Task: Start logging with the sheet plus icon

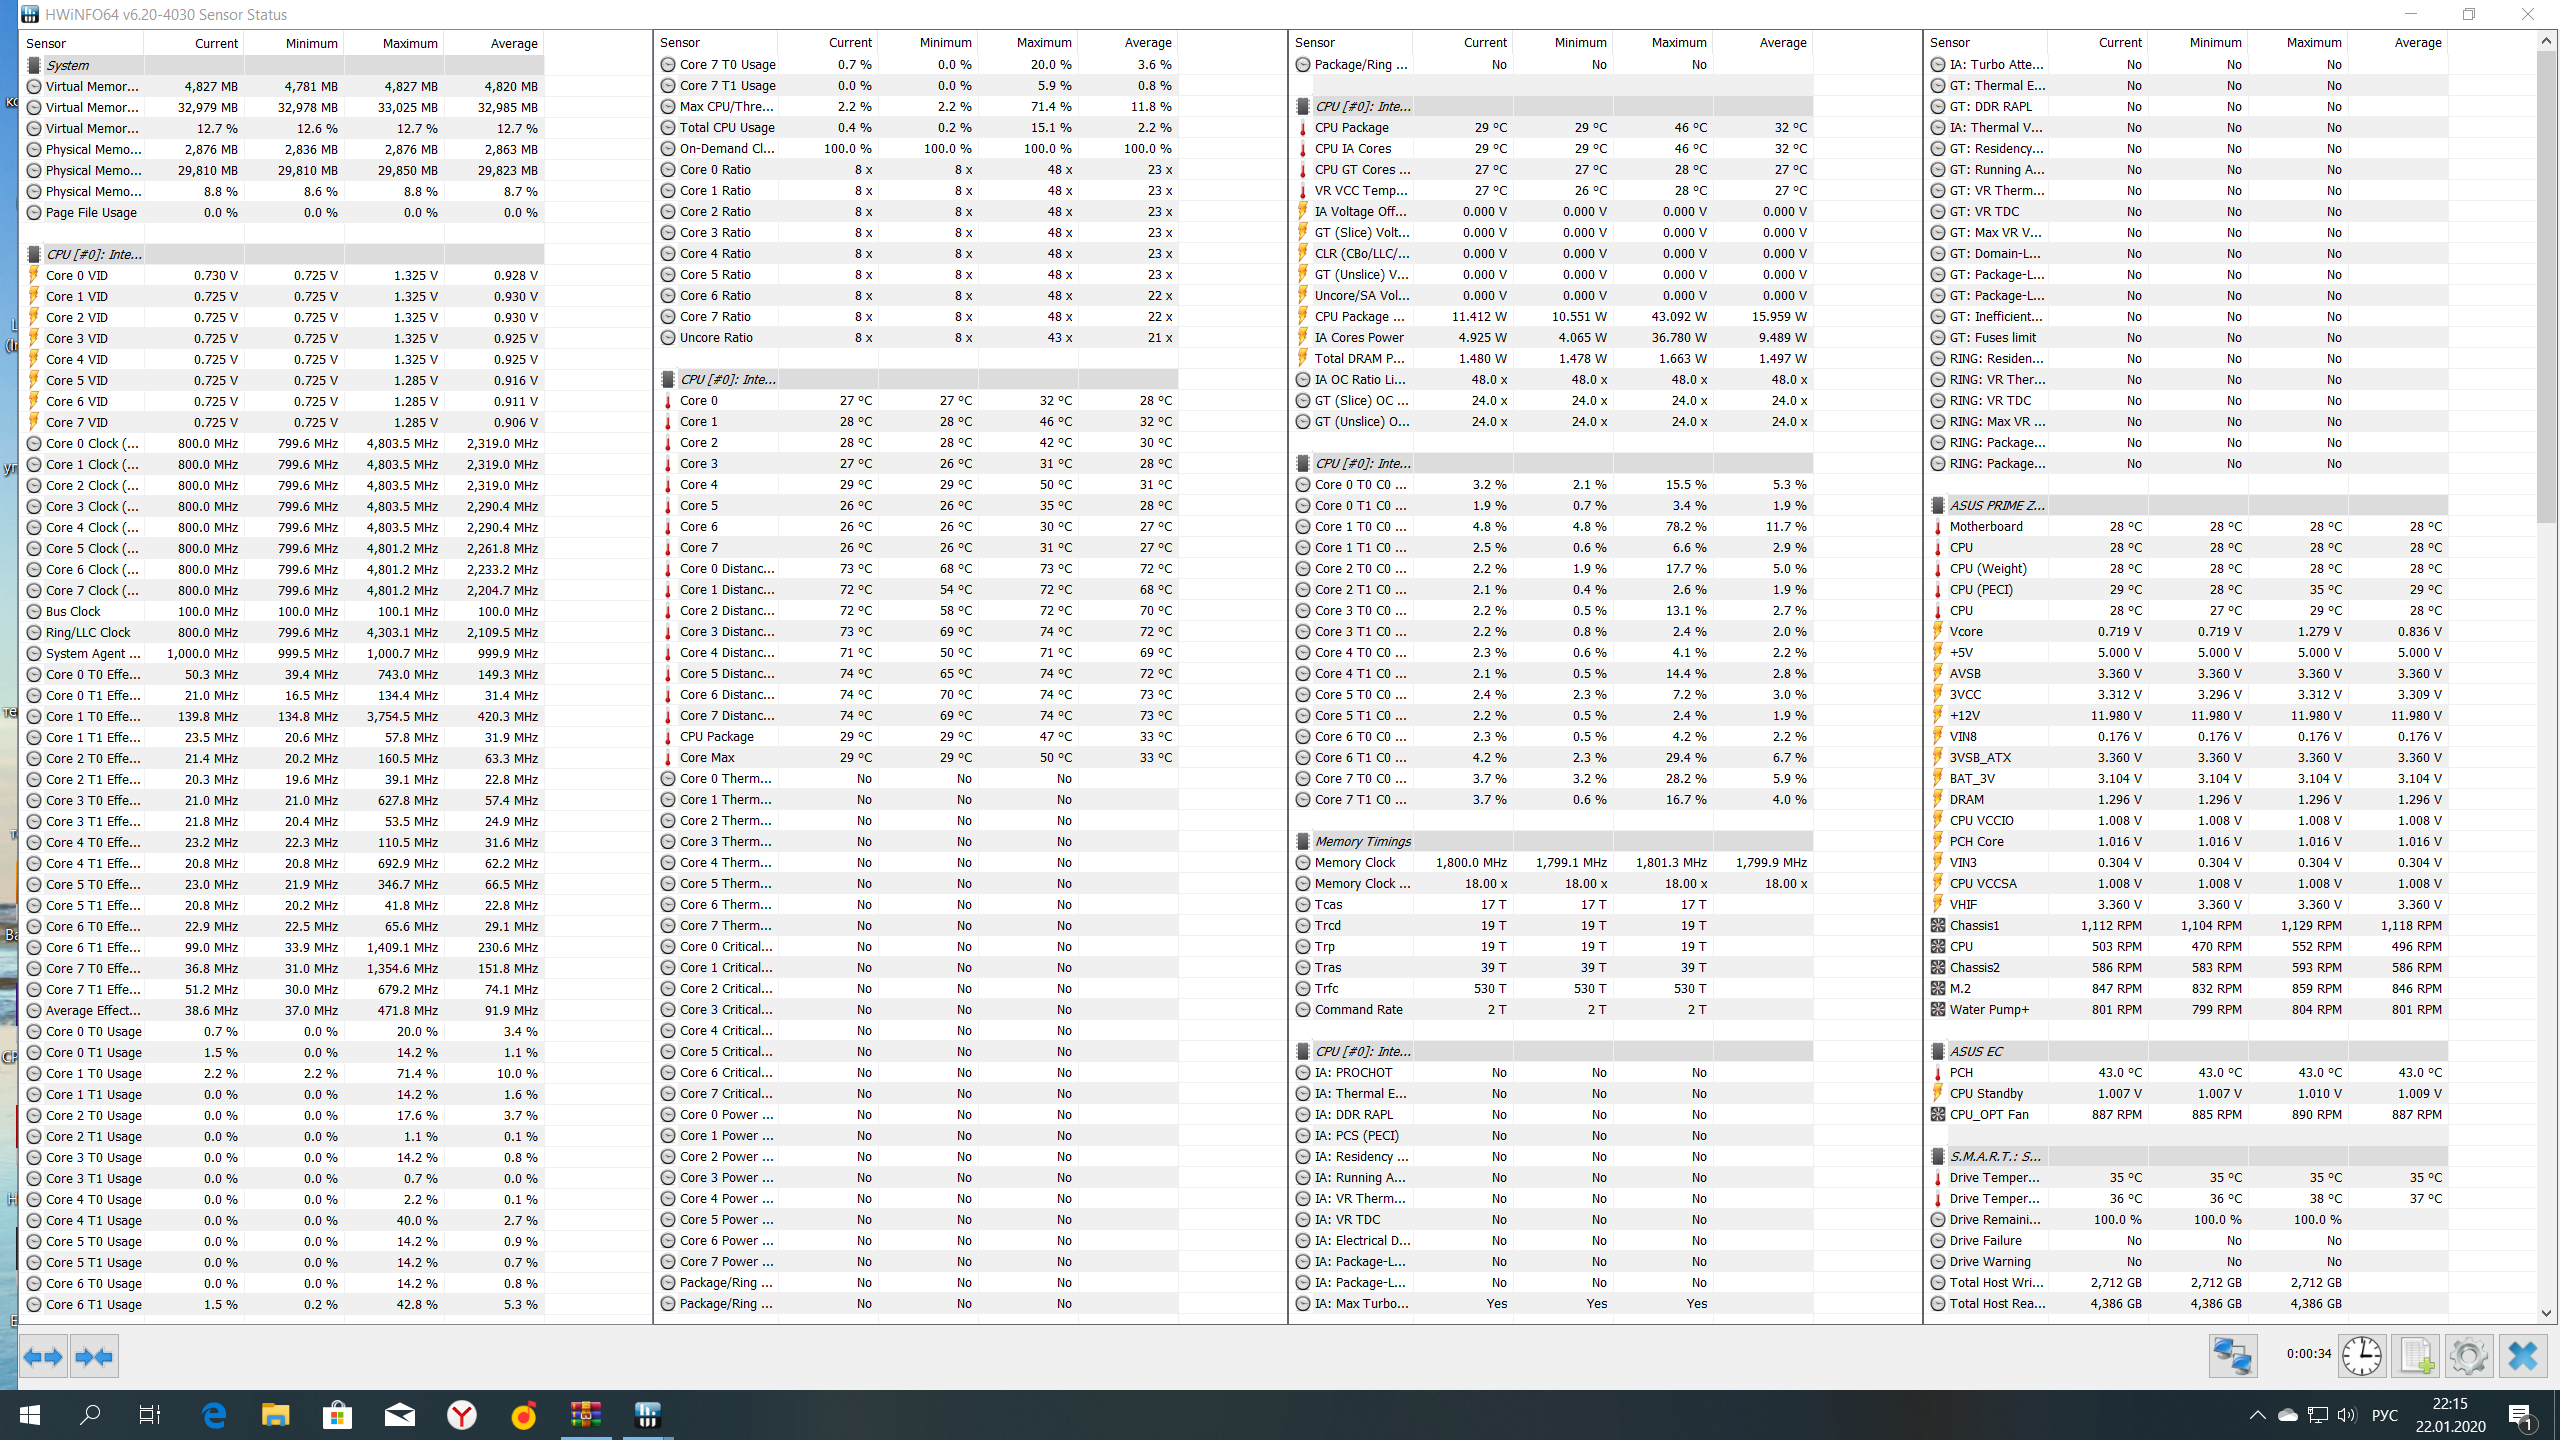Action: click(2415, 1356)
